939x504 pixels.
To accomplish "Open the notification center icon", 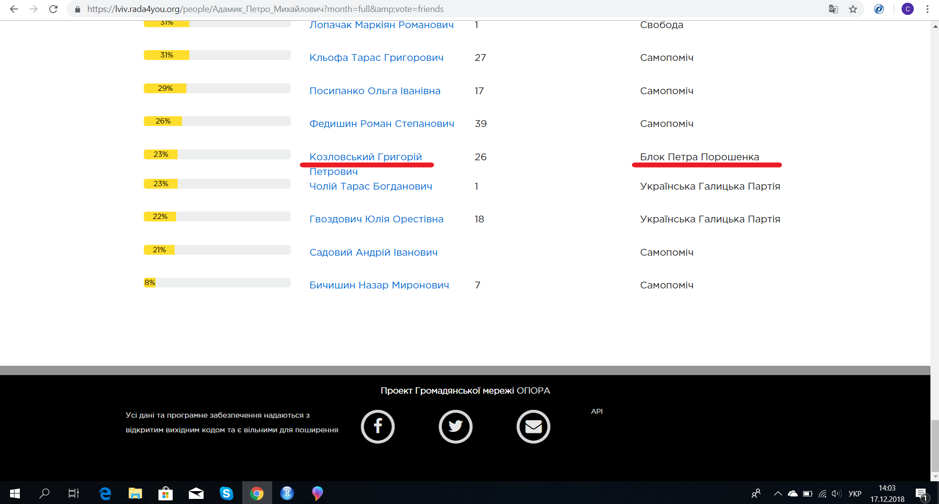I will click(922, 494).
